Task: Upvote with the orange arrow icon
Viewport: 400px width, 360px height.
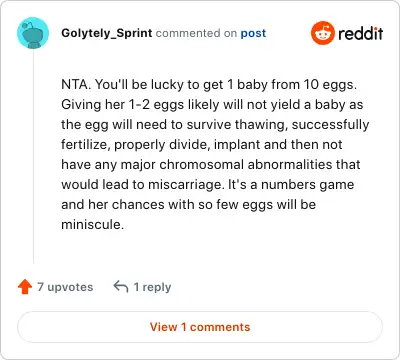Action: point(25,287)
